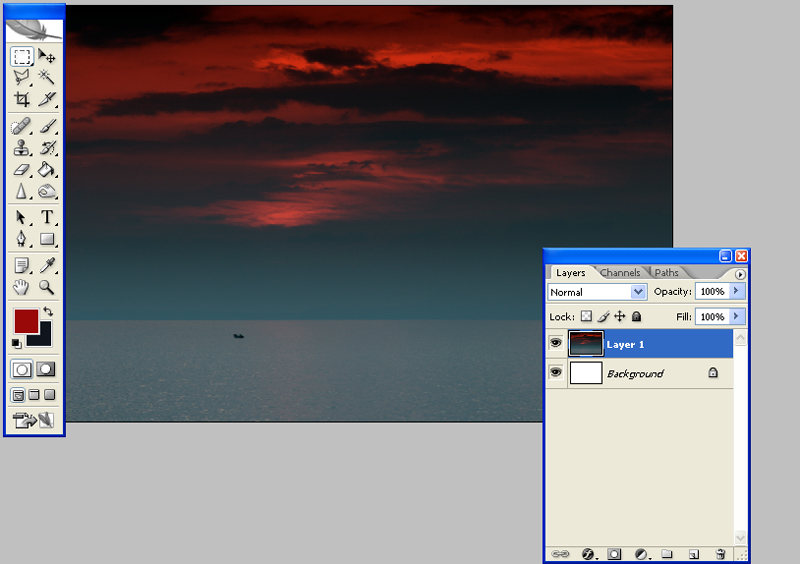Create new fill or adjustment layer
The height and width of the screenshot is (564, 800).
[641, 554]
